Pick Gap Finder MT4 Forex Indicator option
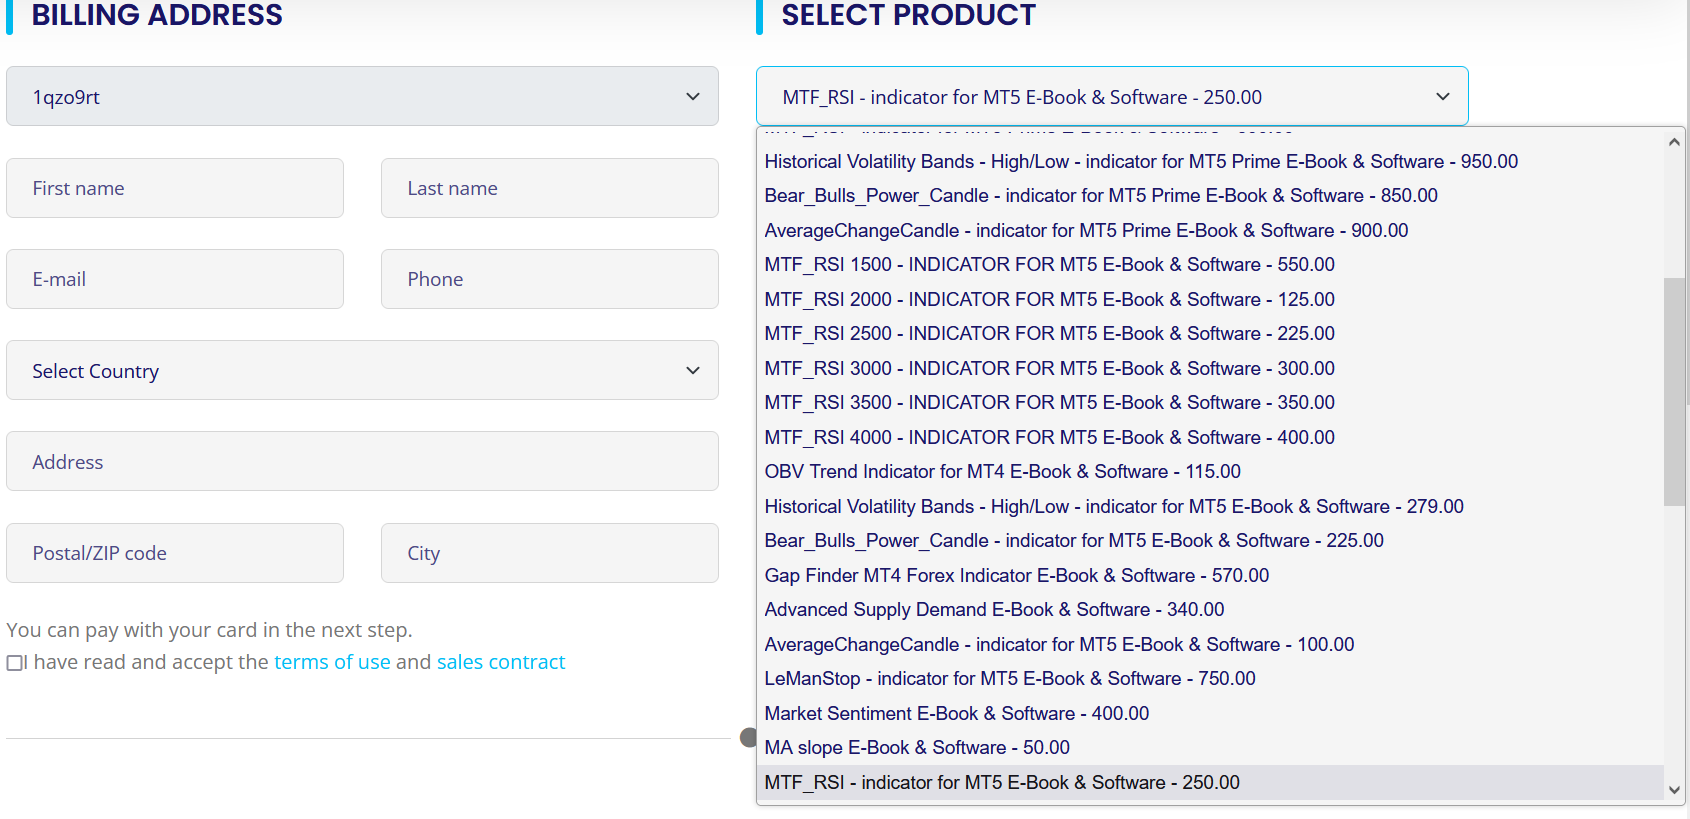 pos(1016,576)
